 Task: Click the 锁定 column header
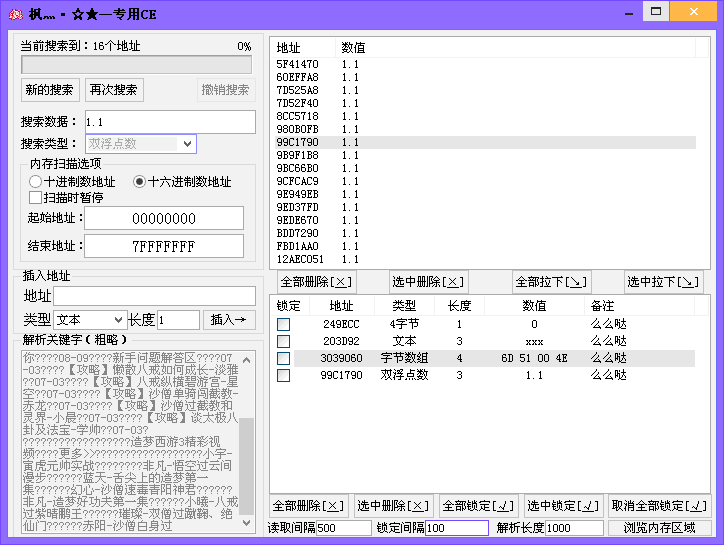[x=289, y=306]
